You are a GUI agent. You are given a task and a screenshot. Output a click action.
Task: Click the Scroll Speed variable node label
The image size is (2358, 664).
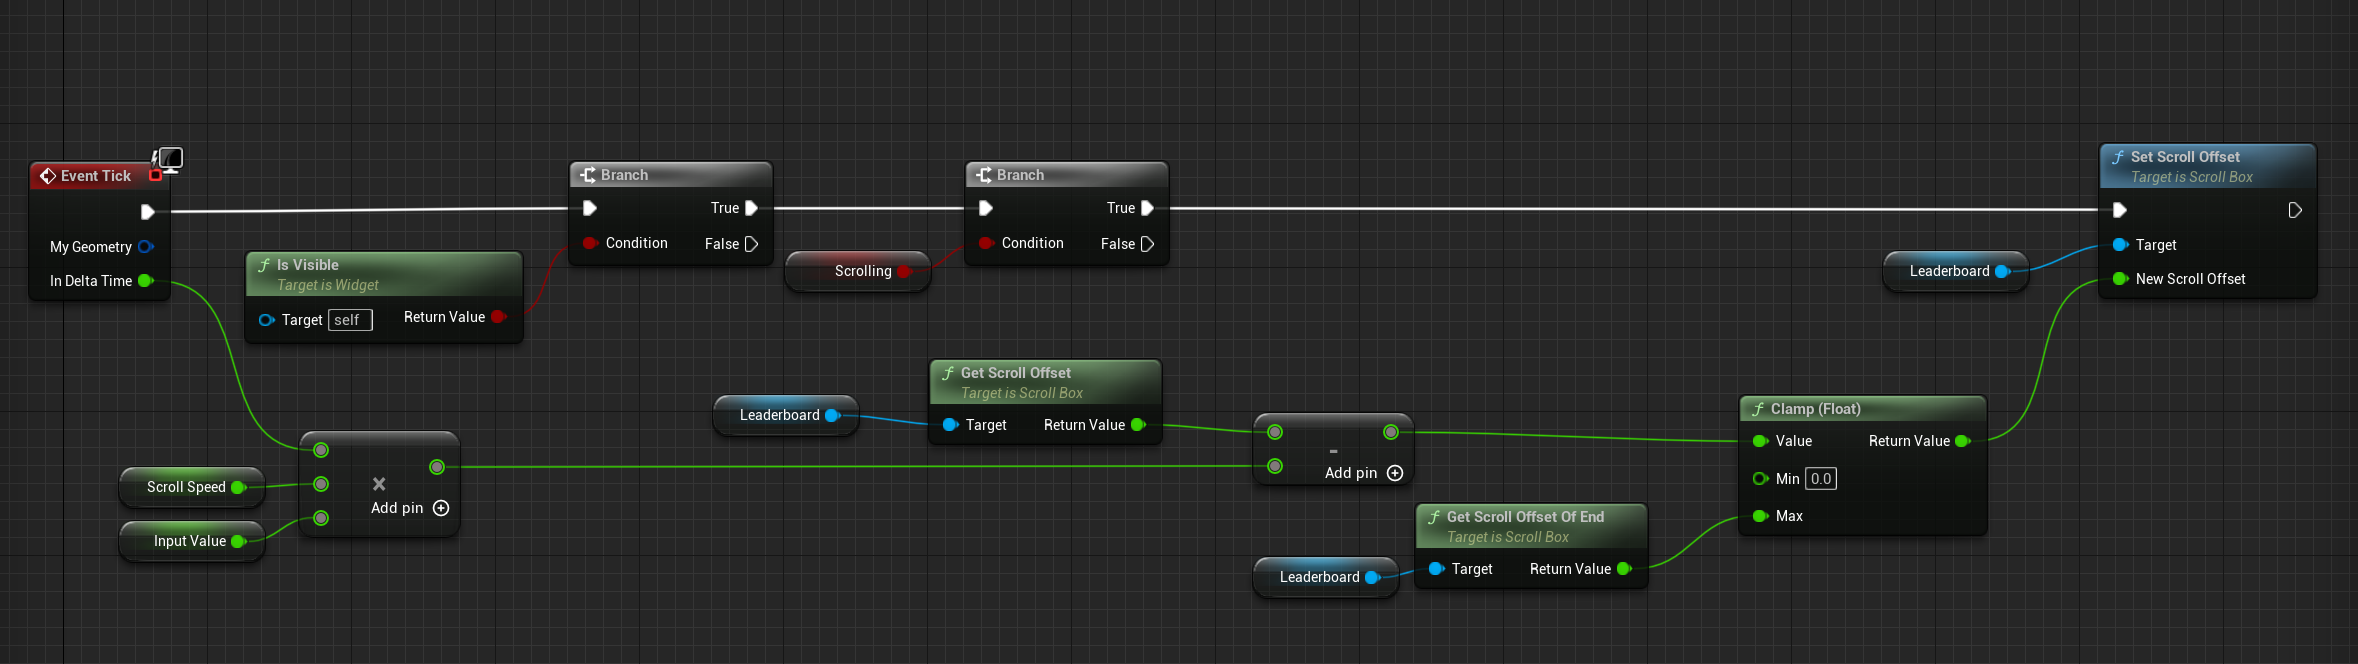tap(186, 487)
